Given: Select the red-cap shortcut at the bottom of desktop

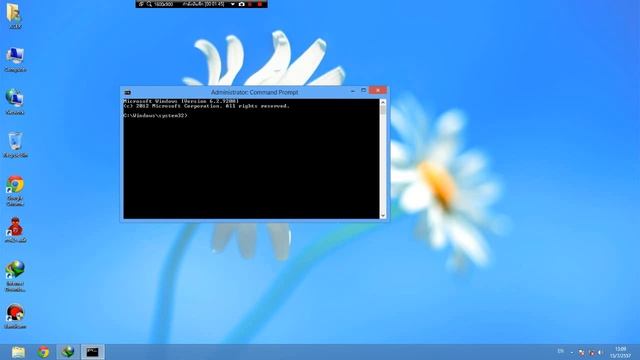Looking at the screenshot, I should pyautogui.click(x=15, y=317).
